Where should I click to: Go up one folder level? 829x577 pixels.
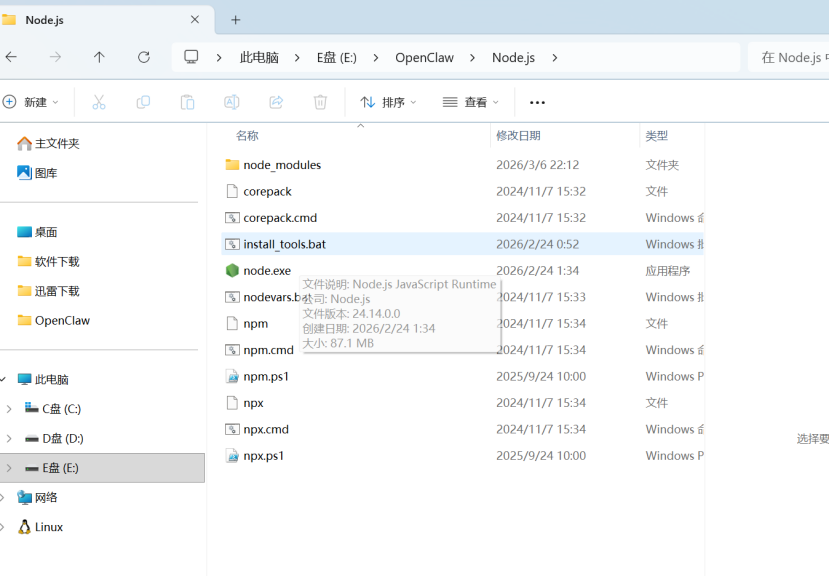point(99,57)
